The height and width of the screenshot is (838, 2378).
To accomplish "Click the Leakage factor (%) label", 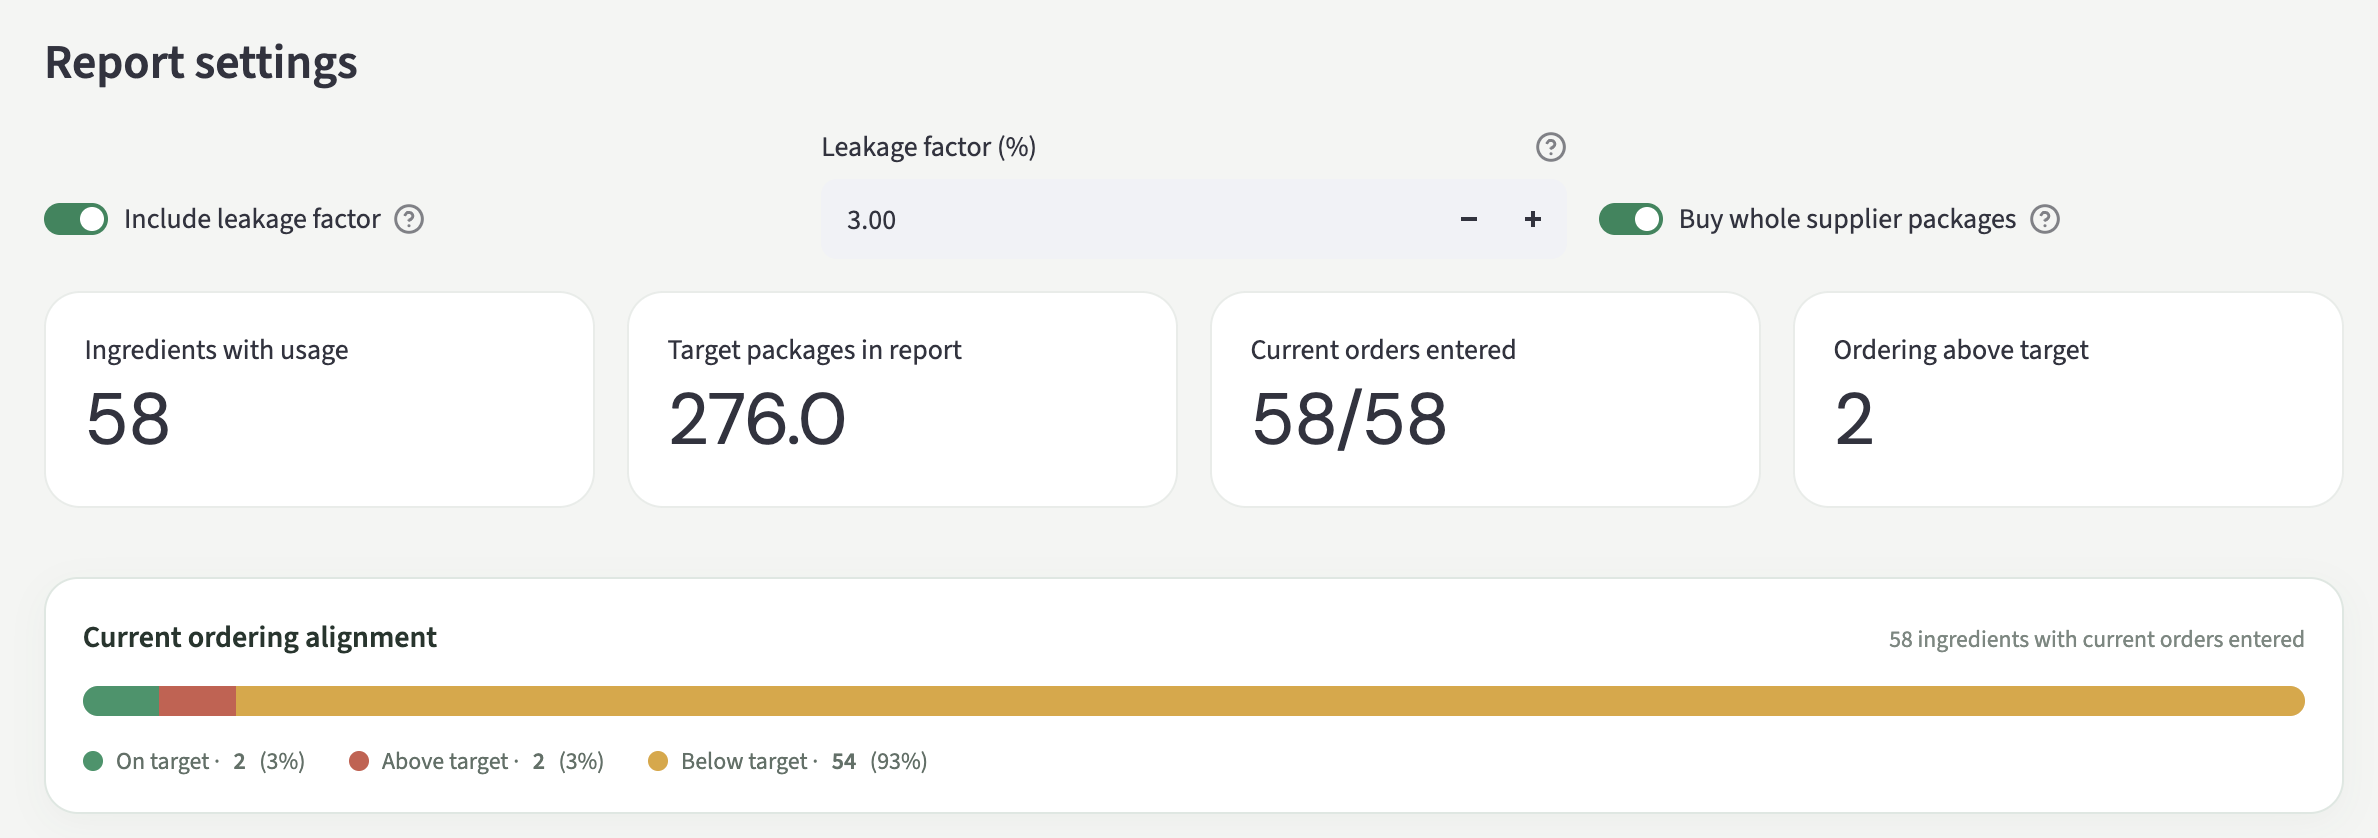I will coord(929,147).
